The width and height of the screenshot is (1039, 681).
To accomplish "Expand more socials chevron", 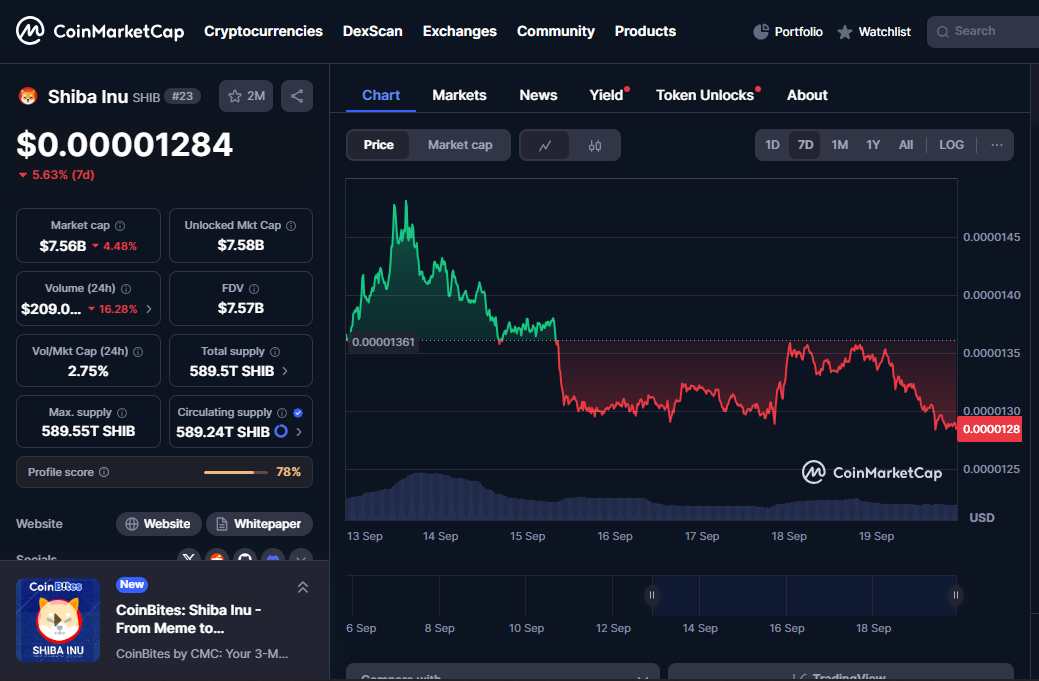I will click(x=301, y=557).
